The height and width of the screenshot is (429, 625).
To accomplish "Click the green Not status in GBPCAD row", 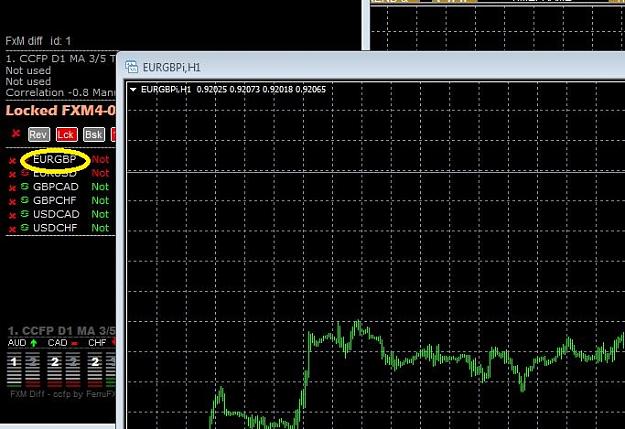I will pos(100,187).
